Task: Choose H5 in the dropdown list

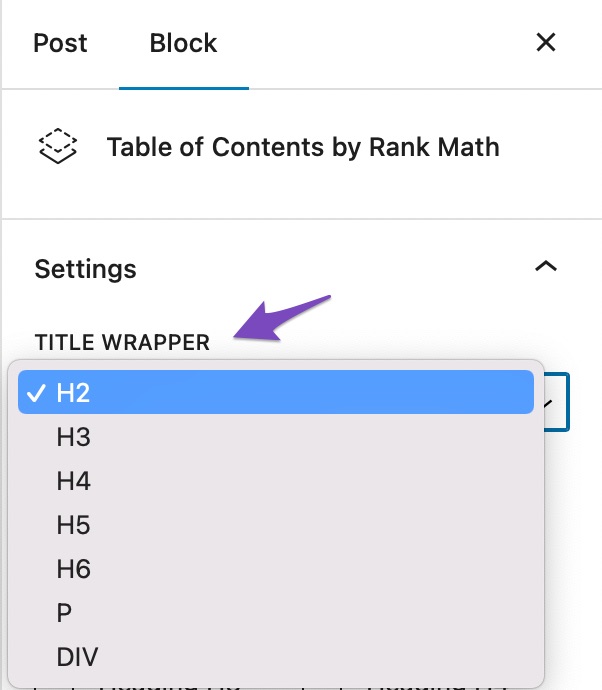Action: pos(74,525)
